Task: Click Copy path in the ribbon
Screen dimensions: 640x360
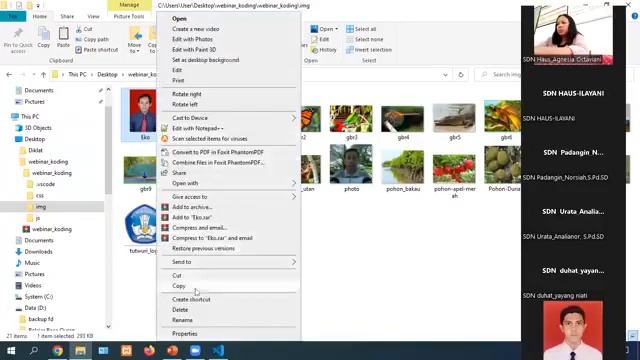Action: coord(92,39)
